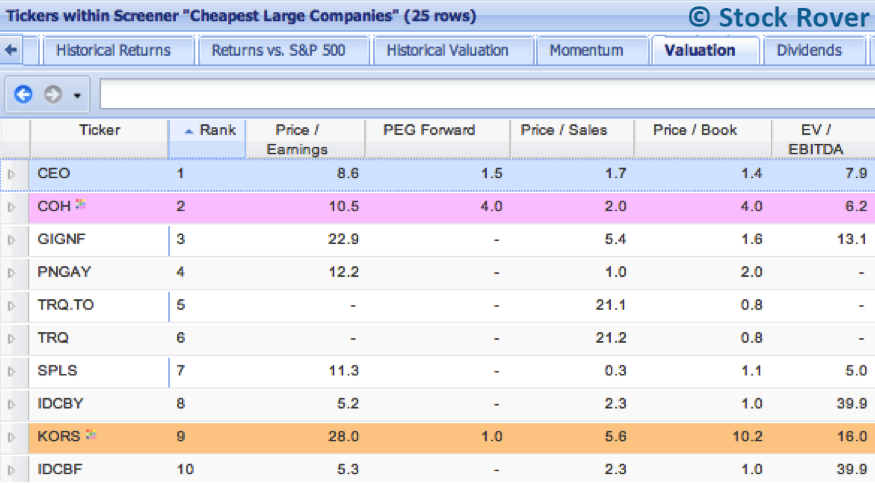875x483 pixels.
Task: Click the 13.1 EV/EBITDA value for GIGNF
Action: pos(852,240)
